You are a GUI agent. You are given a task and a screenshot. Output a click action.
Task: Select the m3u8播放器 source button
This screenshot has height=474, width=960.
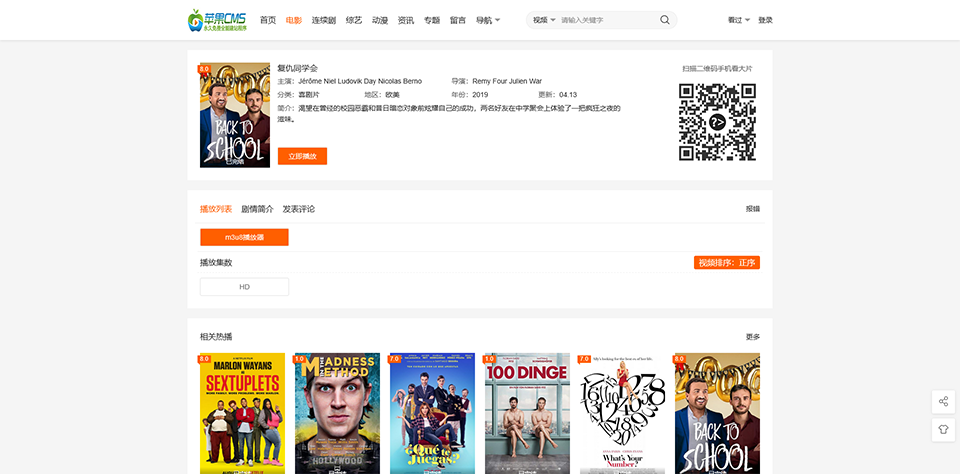click(244, 237)
